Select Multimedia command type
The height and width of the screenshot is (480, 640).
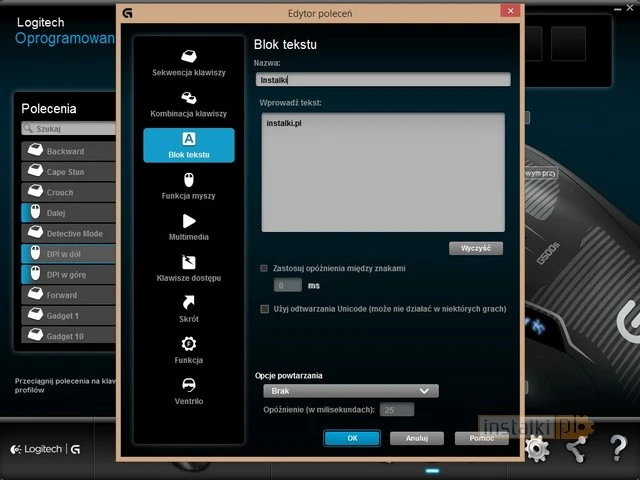189,227
